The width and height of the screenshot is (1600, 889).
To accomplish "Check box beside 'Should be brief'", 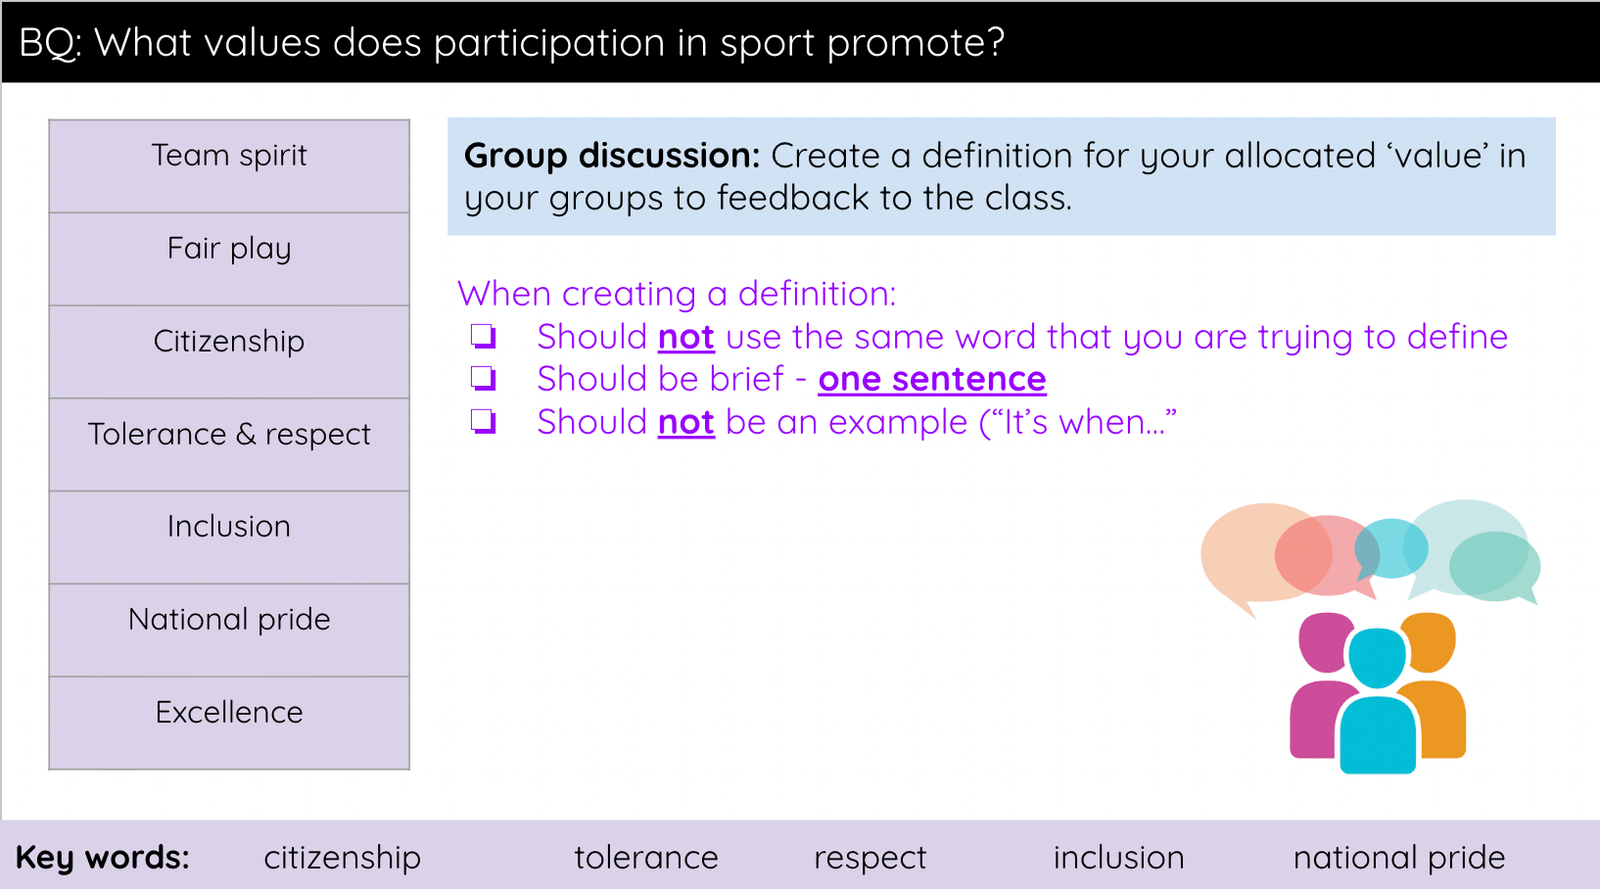I will [484, 378].
